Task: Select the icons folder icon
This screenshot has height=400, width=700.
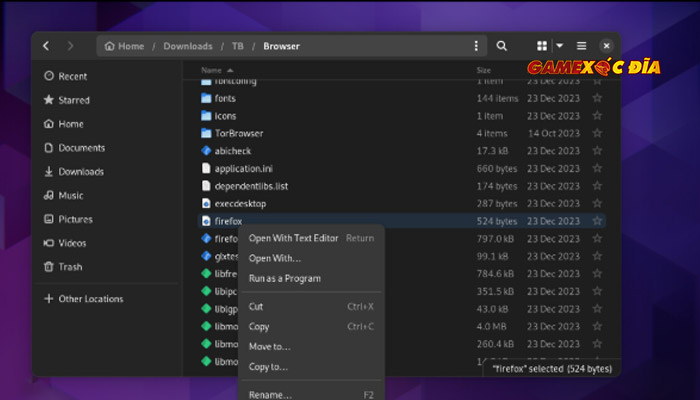Action: (206, 116)
